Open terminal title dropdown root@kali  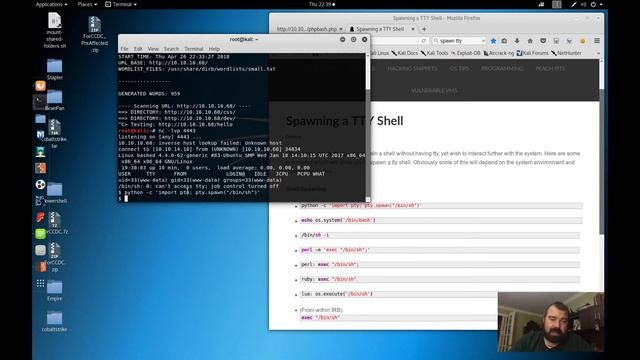pyautogui.click(x=244, y=40)
